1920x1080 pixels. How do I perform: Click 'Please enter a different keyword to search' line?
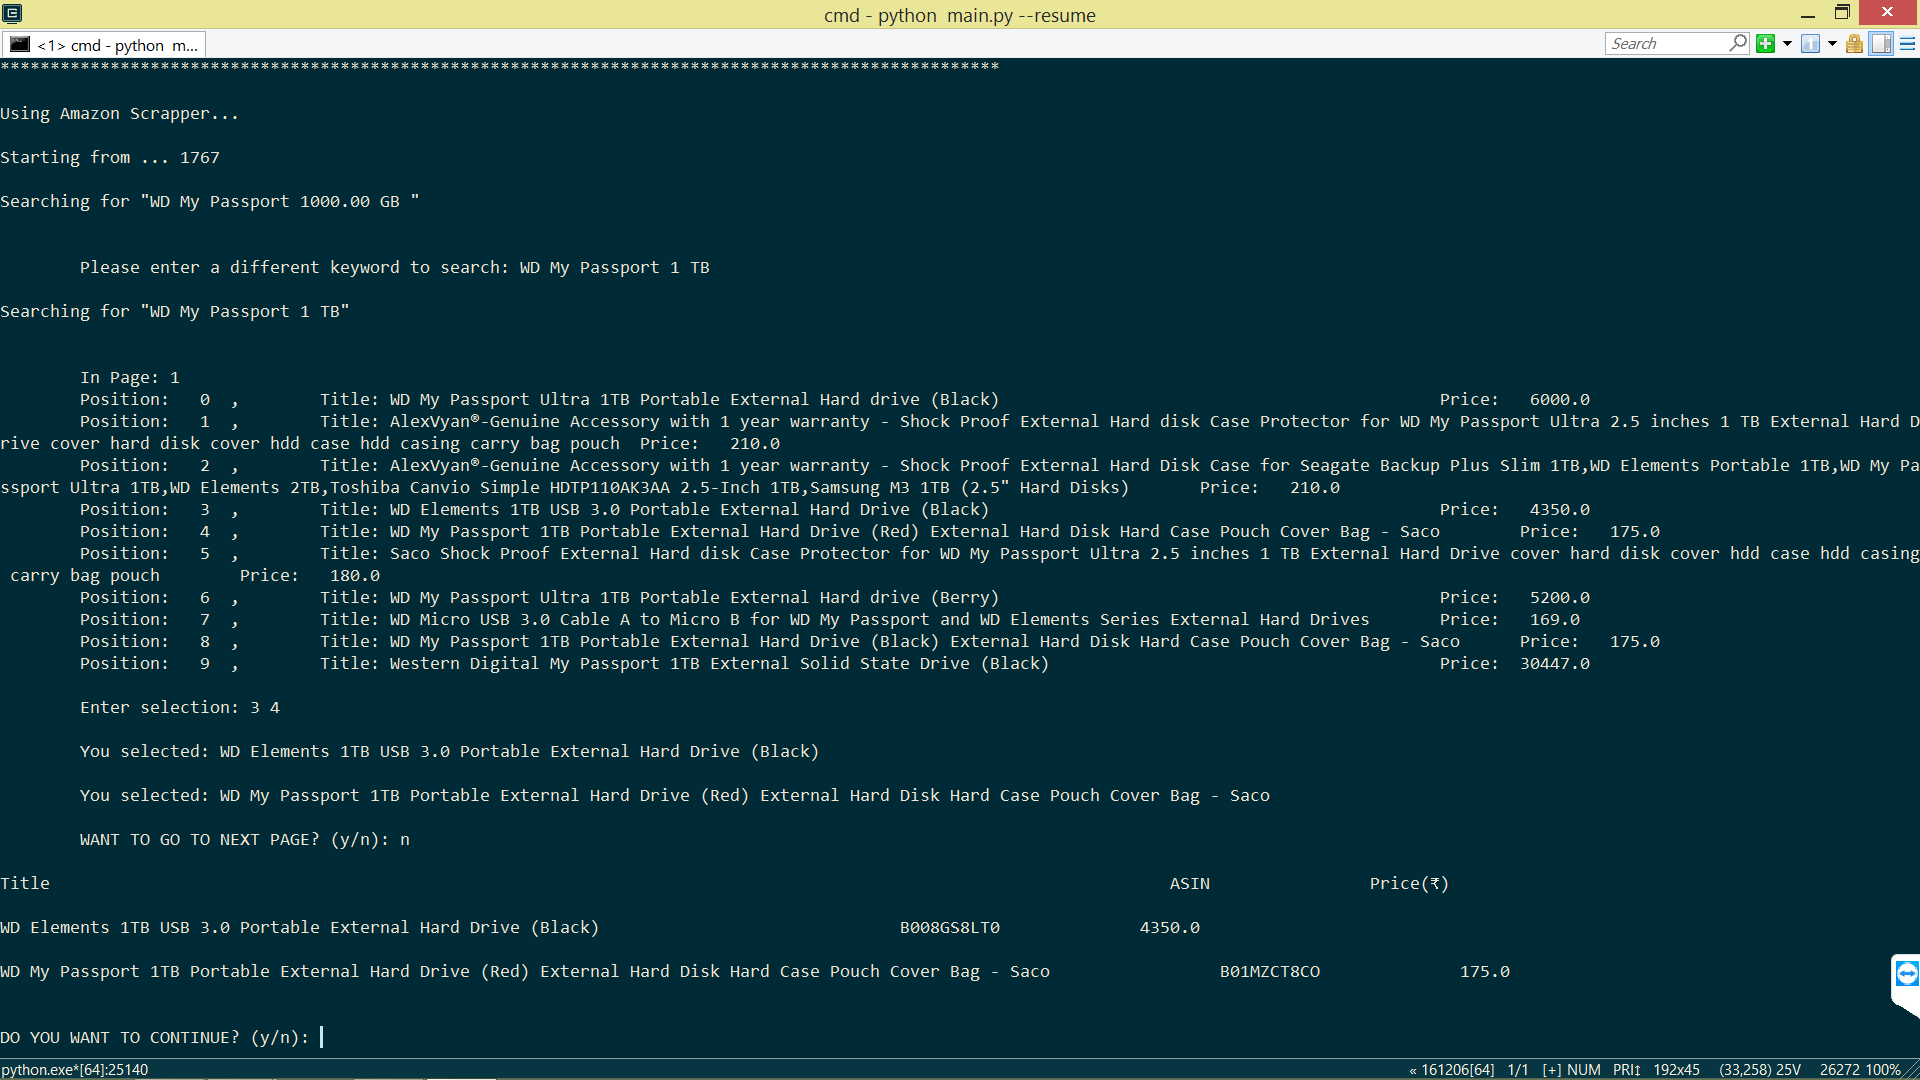(395, 267)
